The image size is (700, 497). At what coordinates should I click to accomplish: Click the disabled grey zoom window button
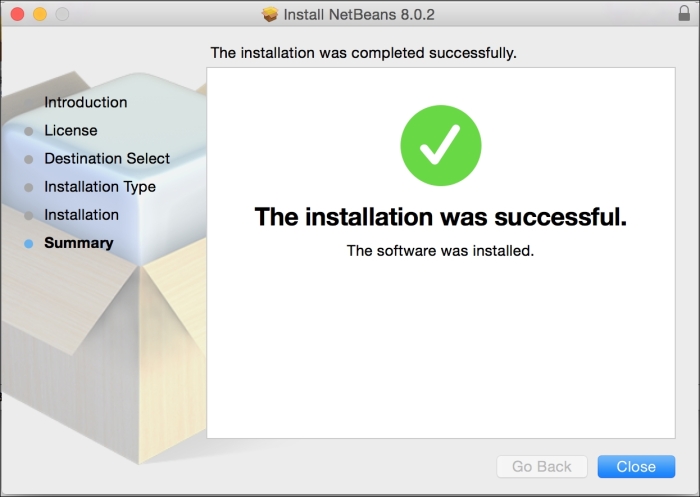[62, 14]
